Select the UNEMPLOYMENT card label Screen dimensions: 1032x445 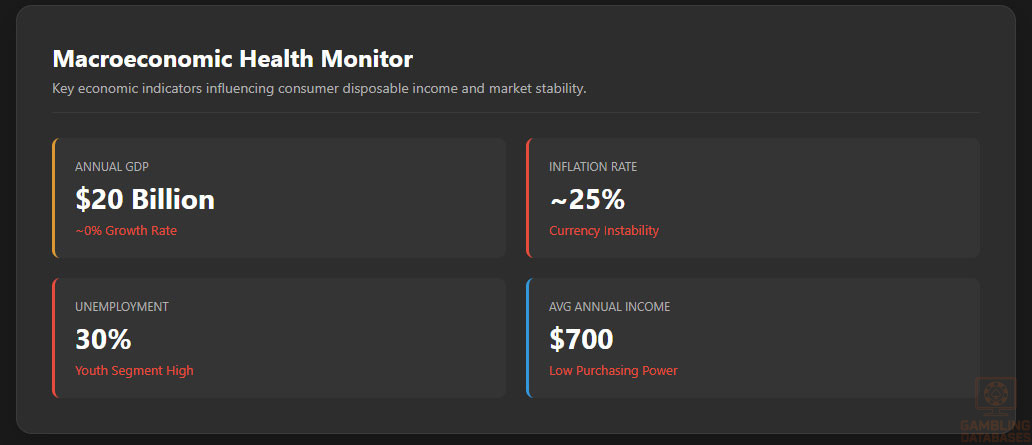point(122,307)
